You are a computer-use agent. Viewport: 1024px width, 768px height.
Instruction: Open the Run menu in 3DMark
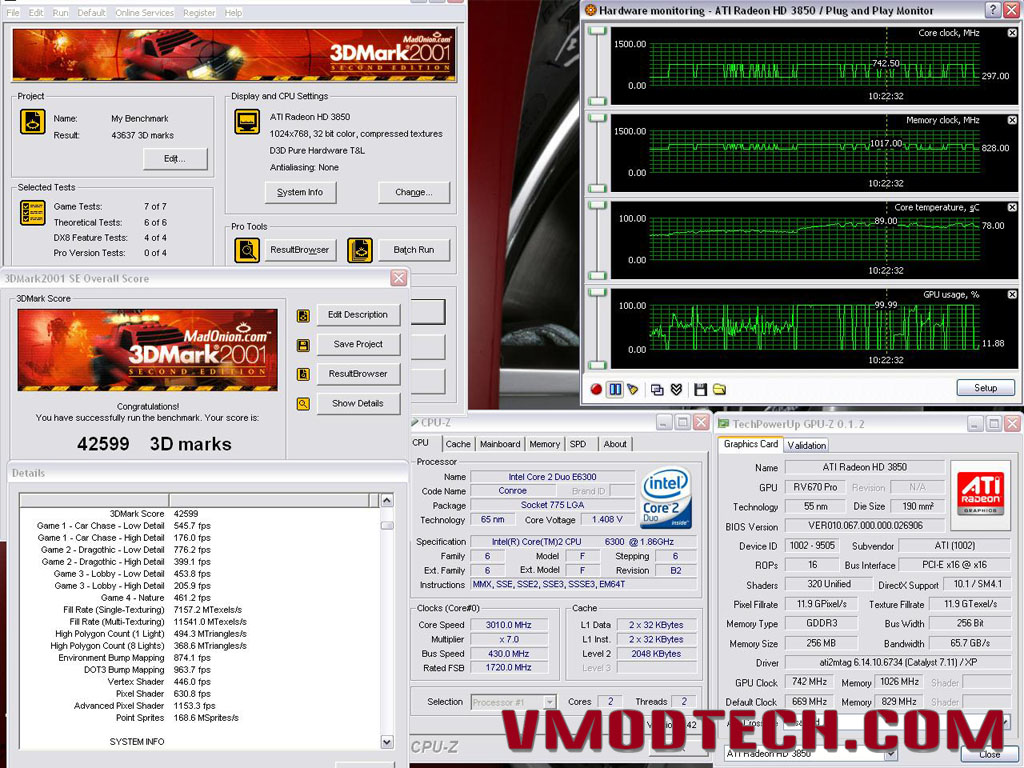tap(60, 12)
